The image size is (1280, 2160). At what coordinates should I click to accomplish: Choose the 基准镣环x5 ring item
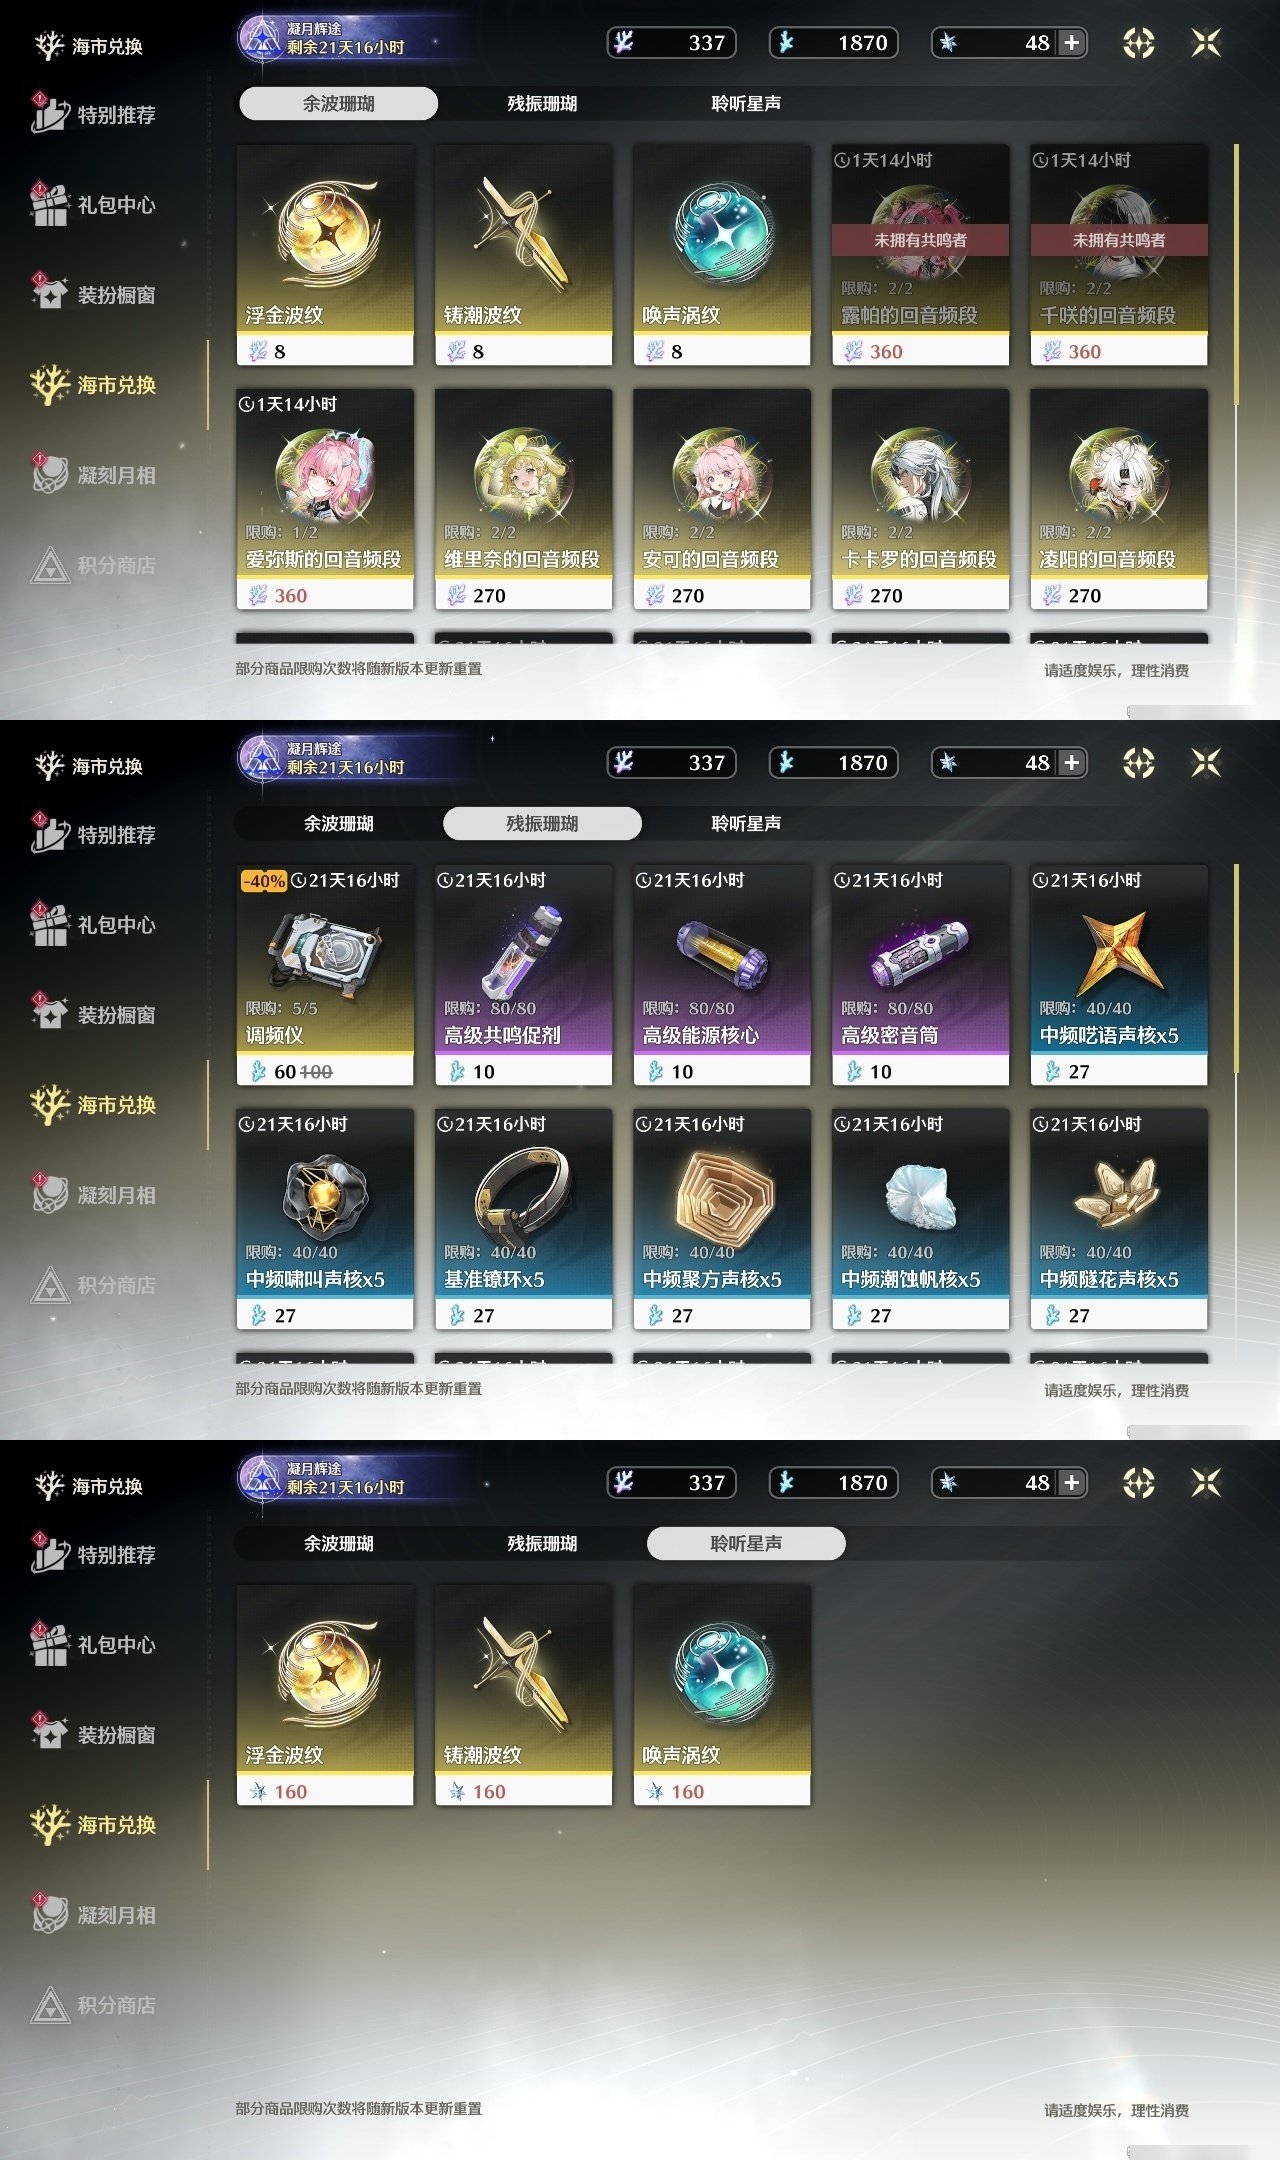click(523, 1219)
